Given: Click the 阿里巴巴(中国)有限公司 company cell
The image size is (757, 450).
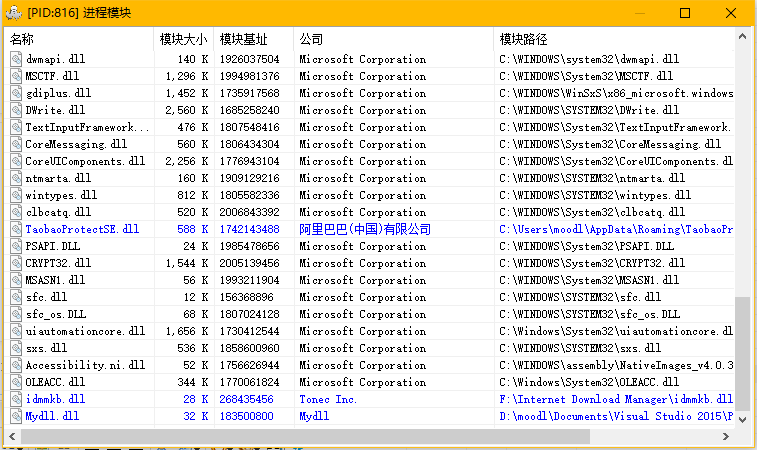Looking at the screenshot, I should (x=364, y=229).
